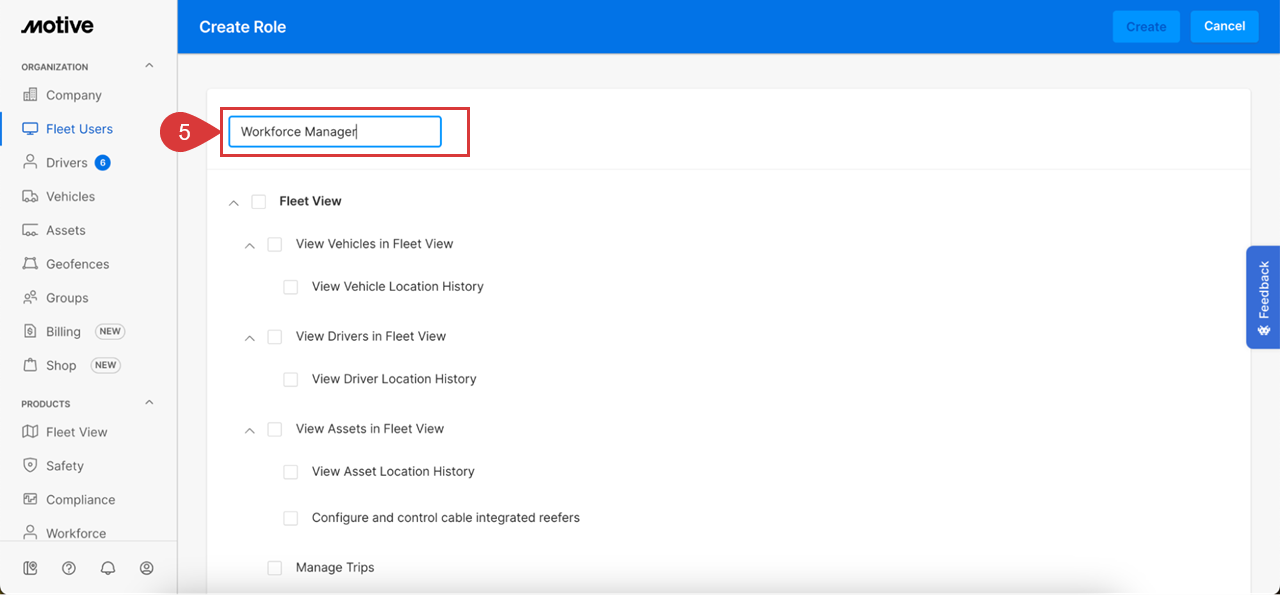Click the role name input field
This screenshot has height=595, width=1280.
335,132
